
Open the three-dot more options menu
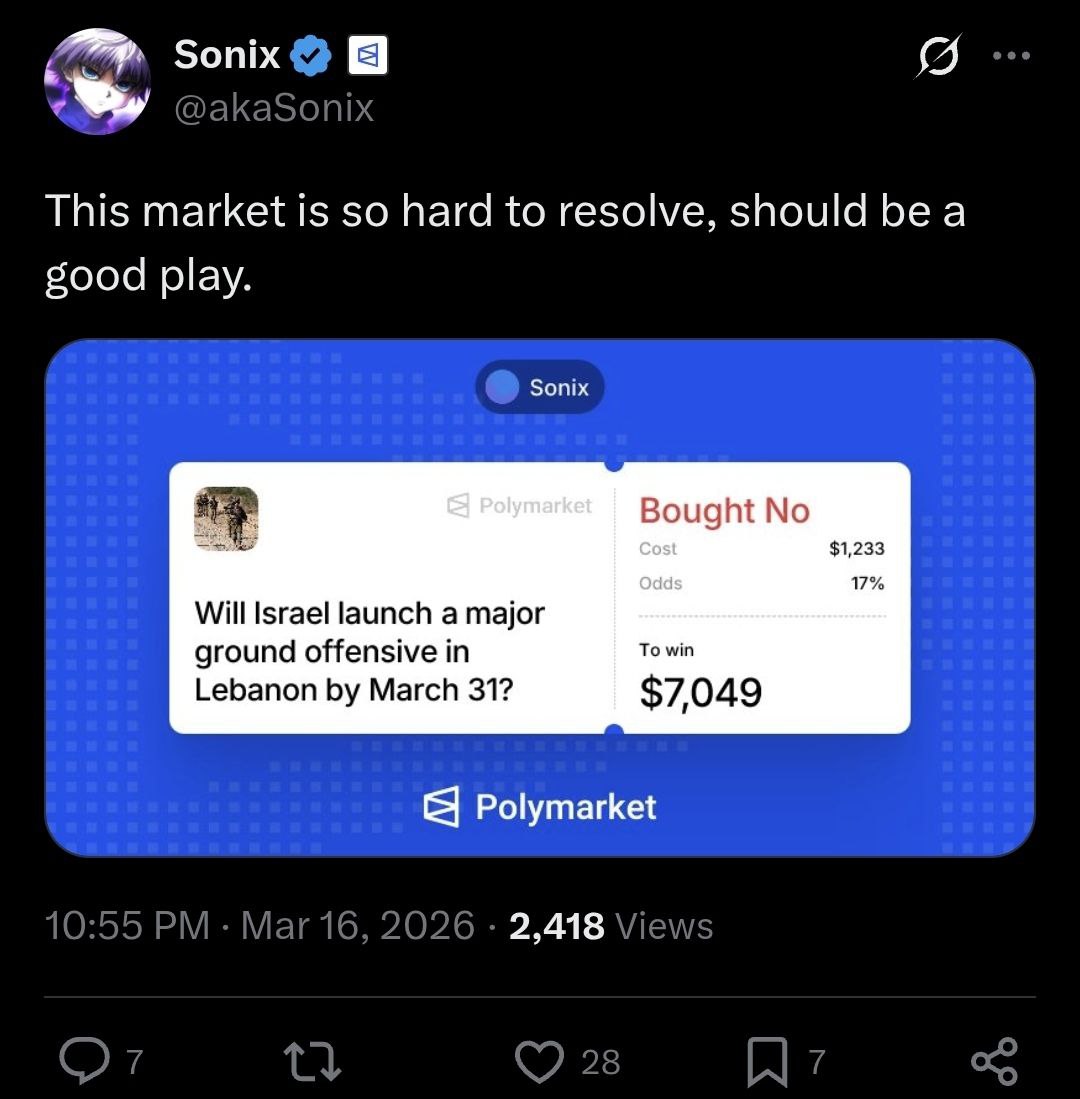[1011, 55]
